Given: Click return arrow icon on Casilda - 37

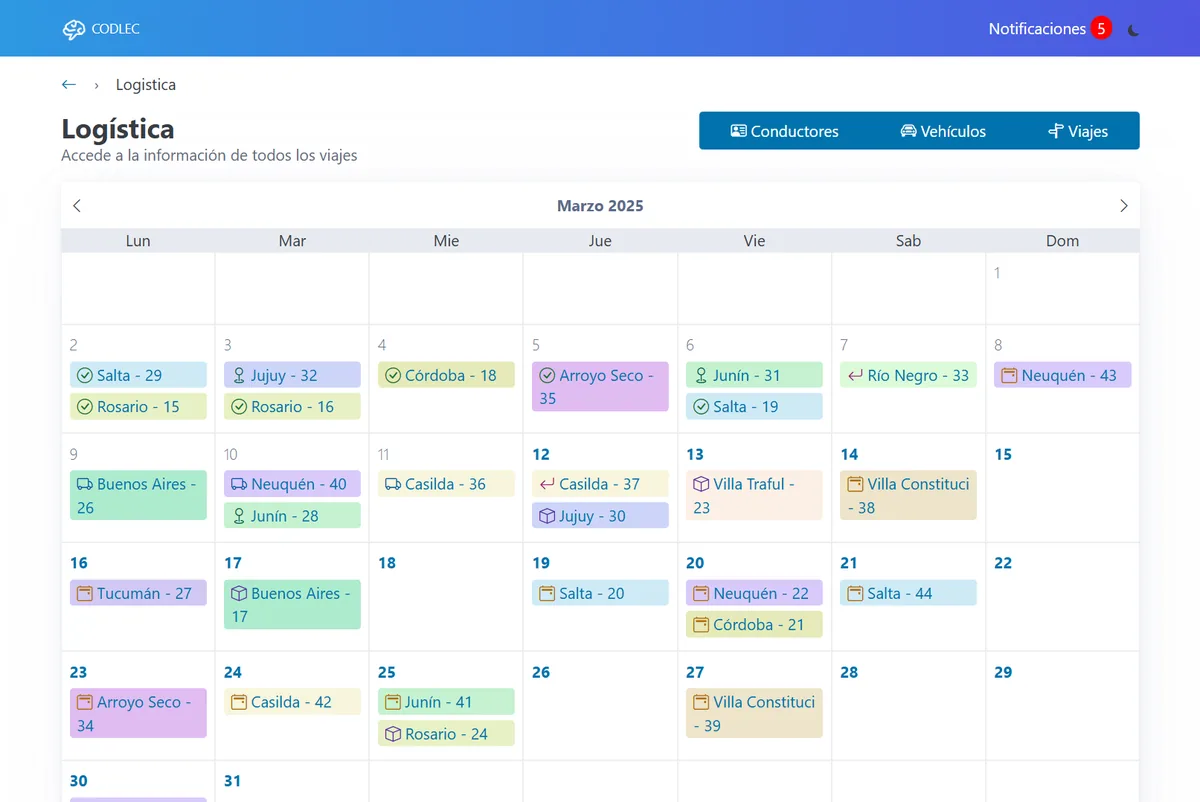Looking at the screenshot, I should pos(547,484).
